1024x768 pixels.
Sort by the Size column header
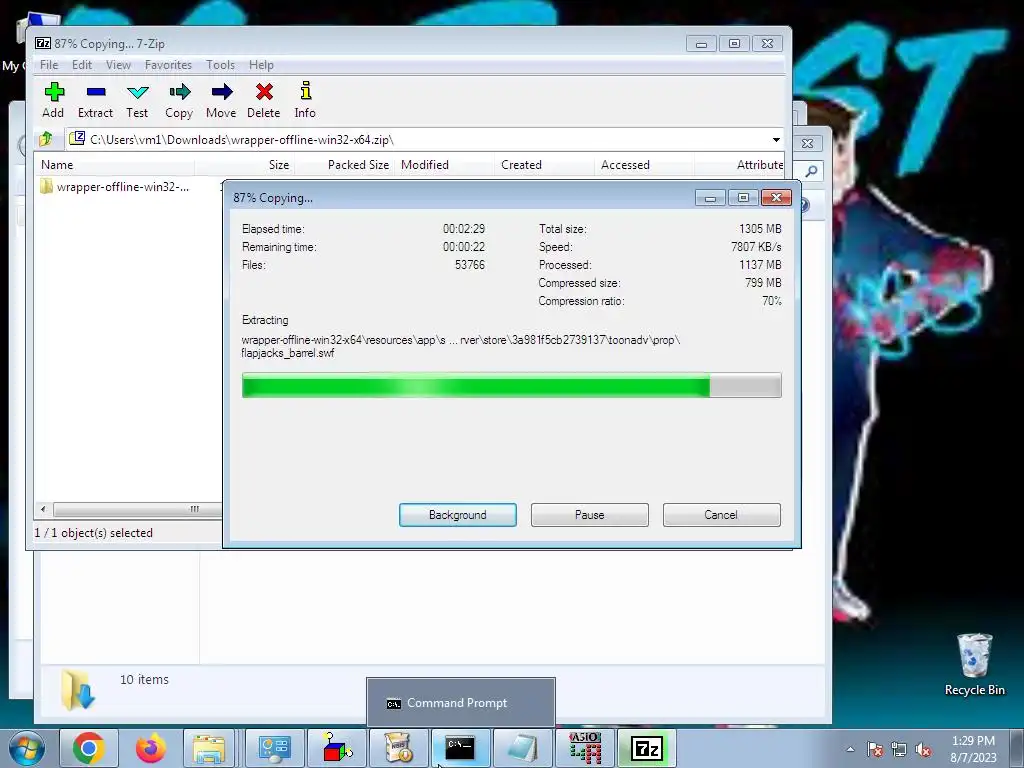245,165
